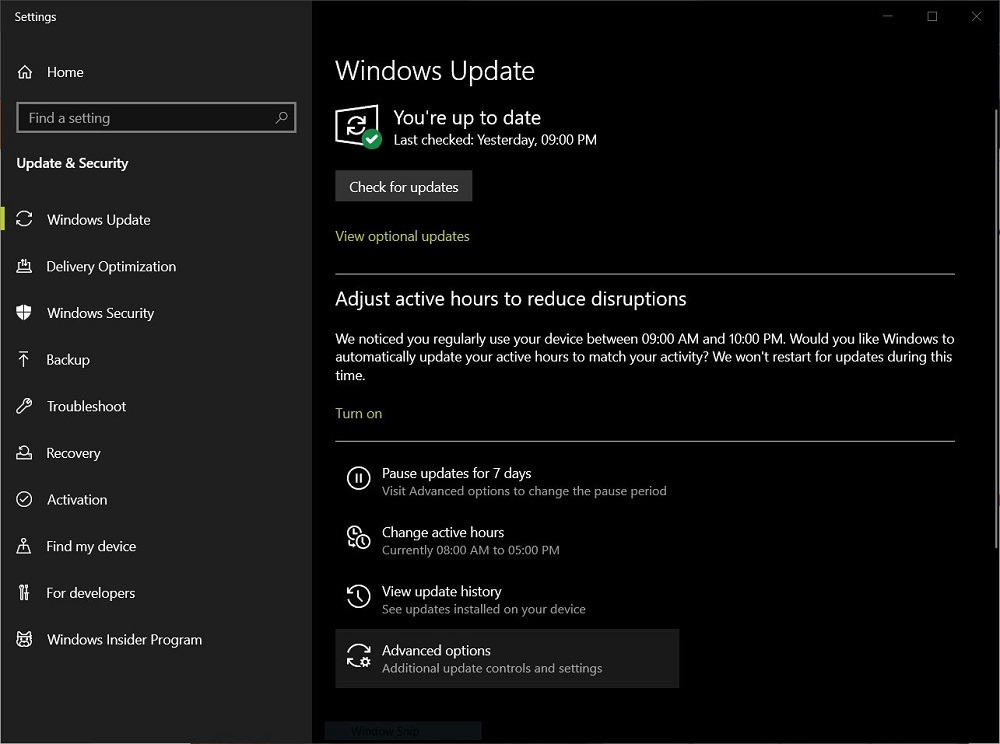Open Advanced options via its gear icon
Viewport: 1000px width, 744px height.
[358, 656]
